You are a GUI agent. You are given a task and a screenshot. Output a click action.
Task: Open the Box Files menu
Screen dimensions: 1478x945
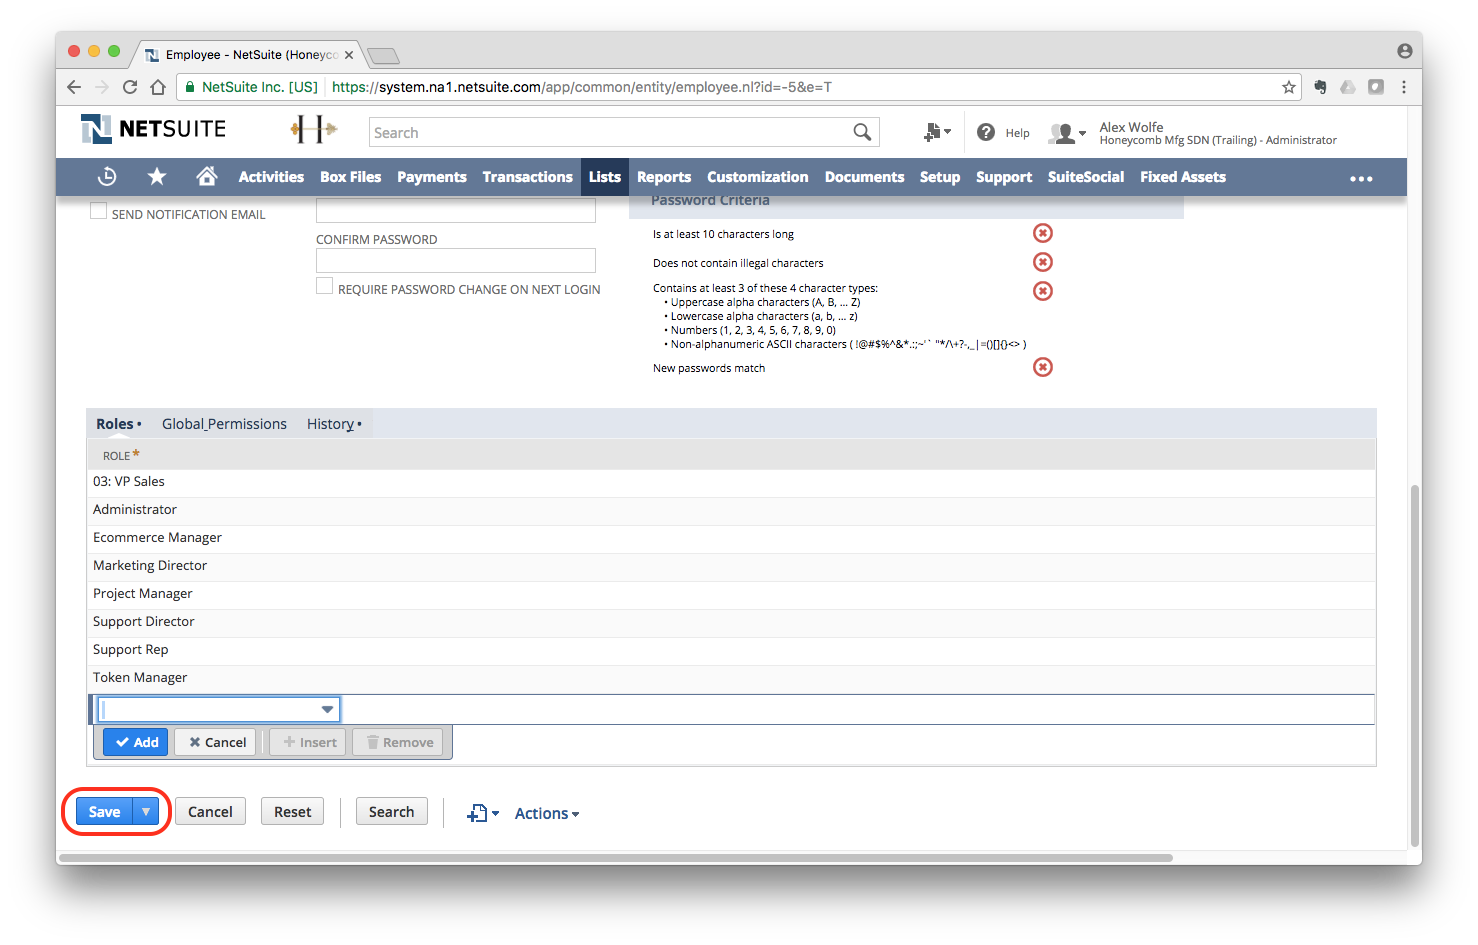350,177
